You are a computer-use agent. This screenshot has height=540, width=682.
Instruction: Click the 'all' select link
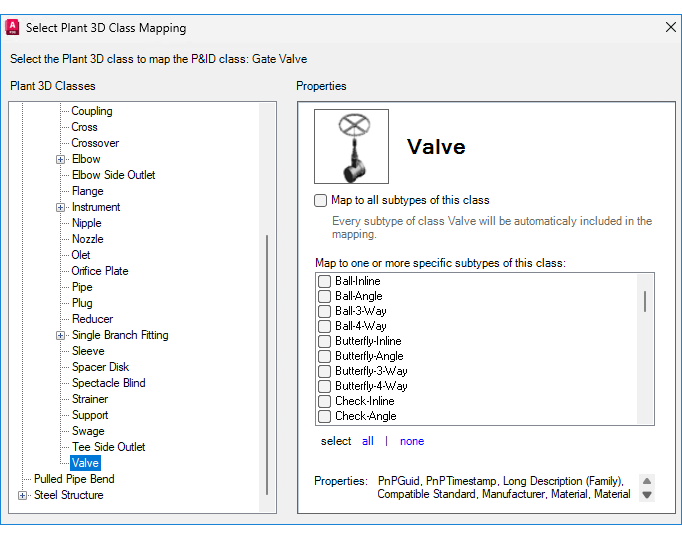pos(368,441)
